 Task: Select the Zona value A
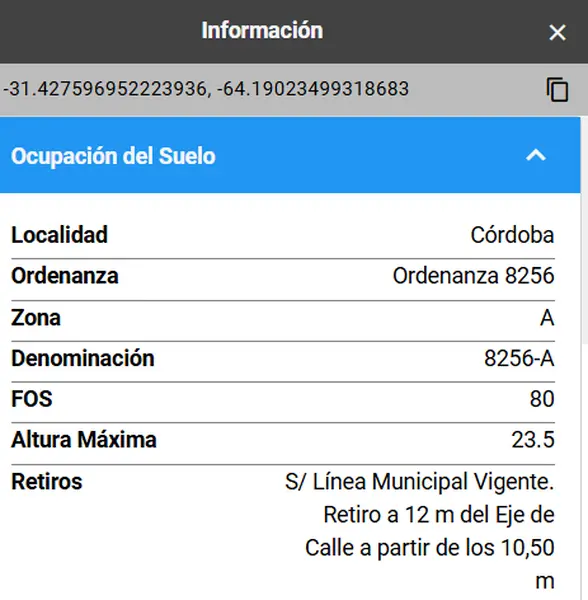click(547, 318)
